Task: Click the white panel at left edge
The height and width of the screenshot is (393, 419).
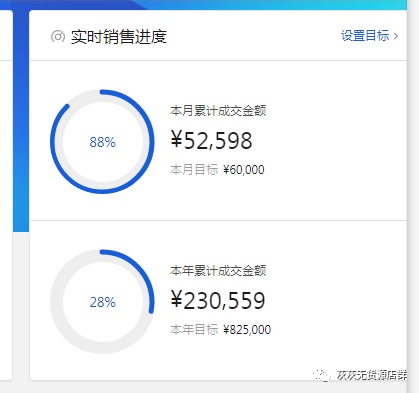Action: (x=6, y=195)
